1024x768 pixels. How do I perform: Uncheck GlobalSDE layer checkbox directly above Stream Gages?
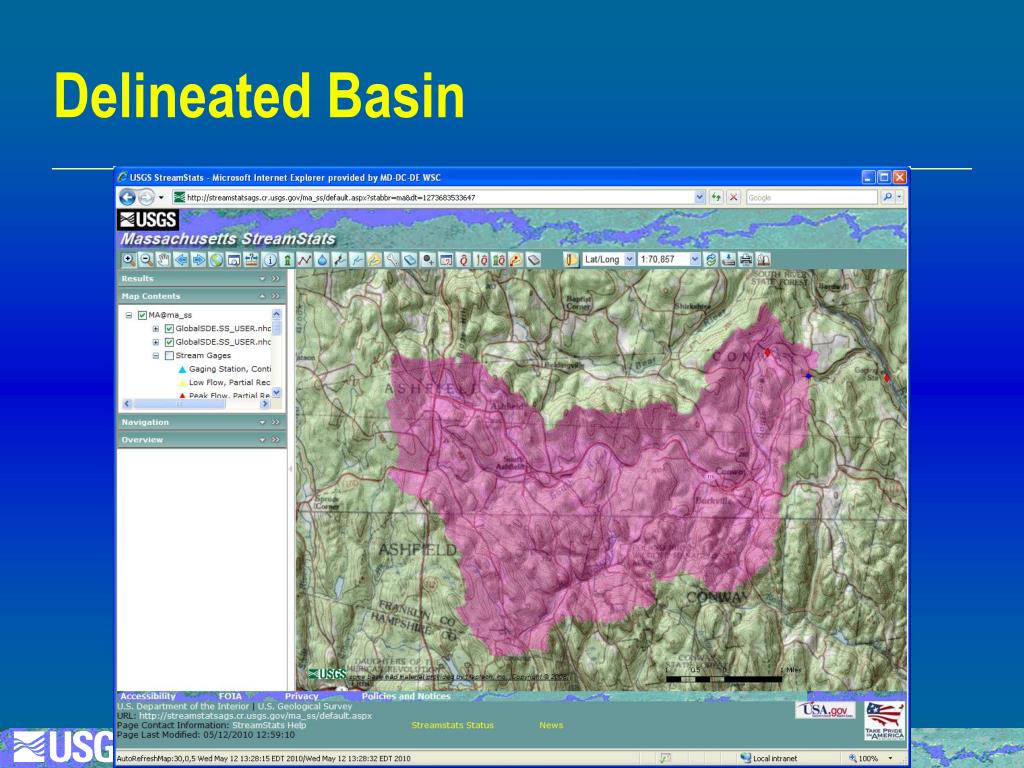coord(169,342)
